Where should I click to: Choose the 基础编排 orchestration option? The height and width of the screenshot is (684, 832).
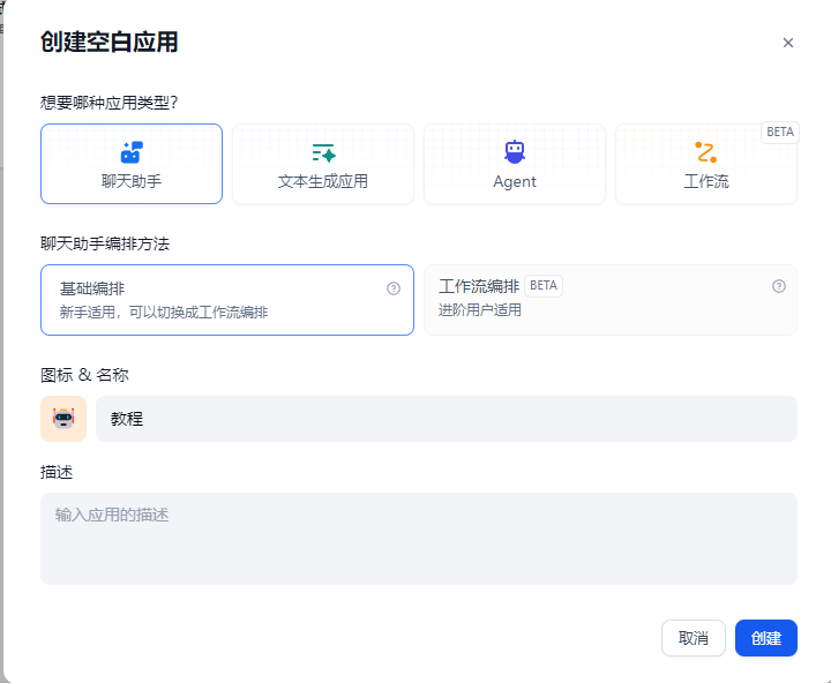point(225,299)
